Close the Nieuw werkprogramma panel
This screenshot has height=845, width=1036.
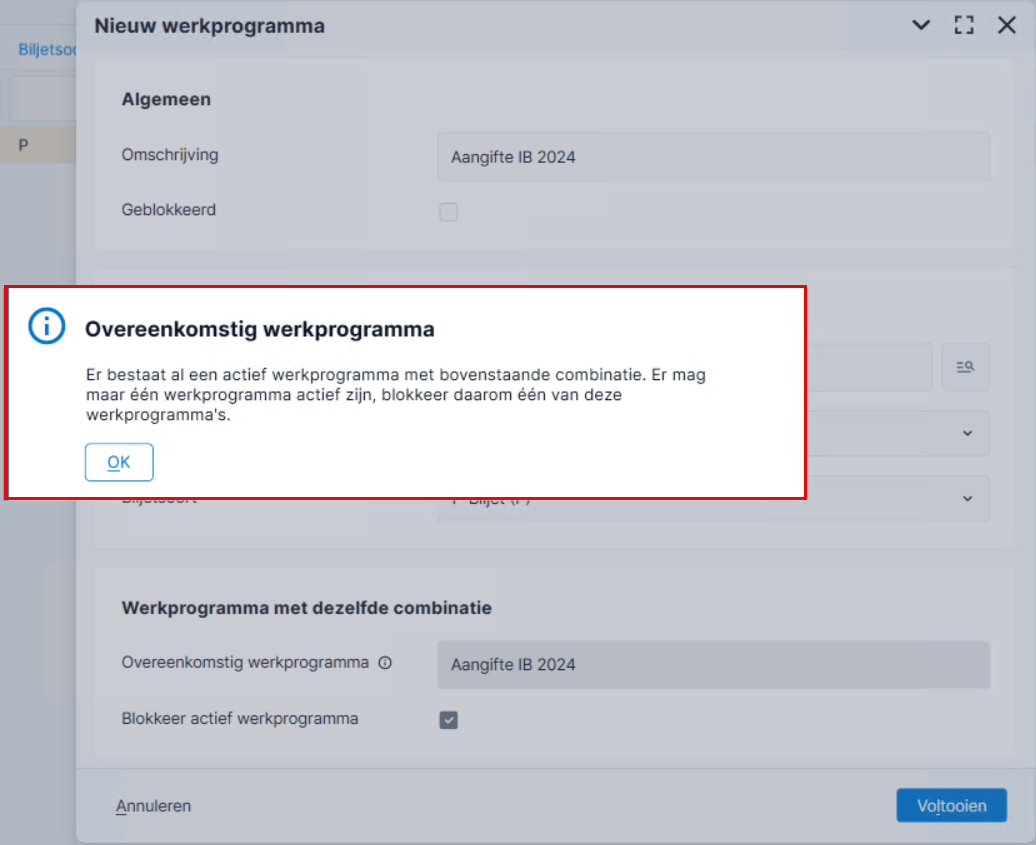(x=1006, y=25)
